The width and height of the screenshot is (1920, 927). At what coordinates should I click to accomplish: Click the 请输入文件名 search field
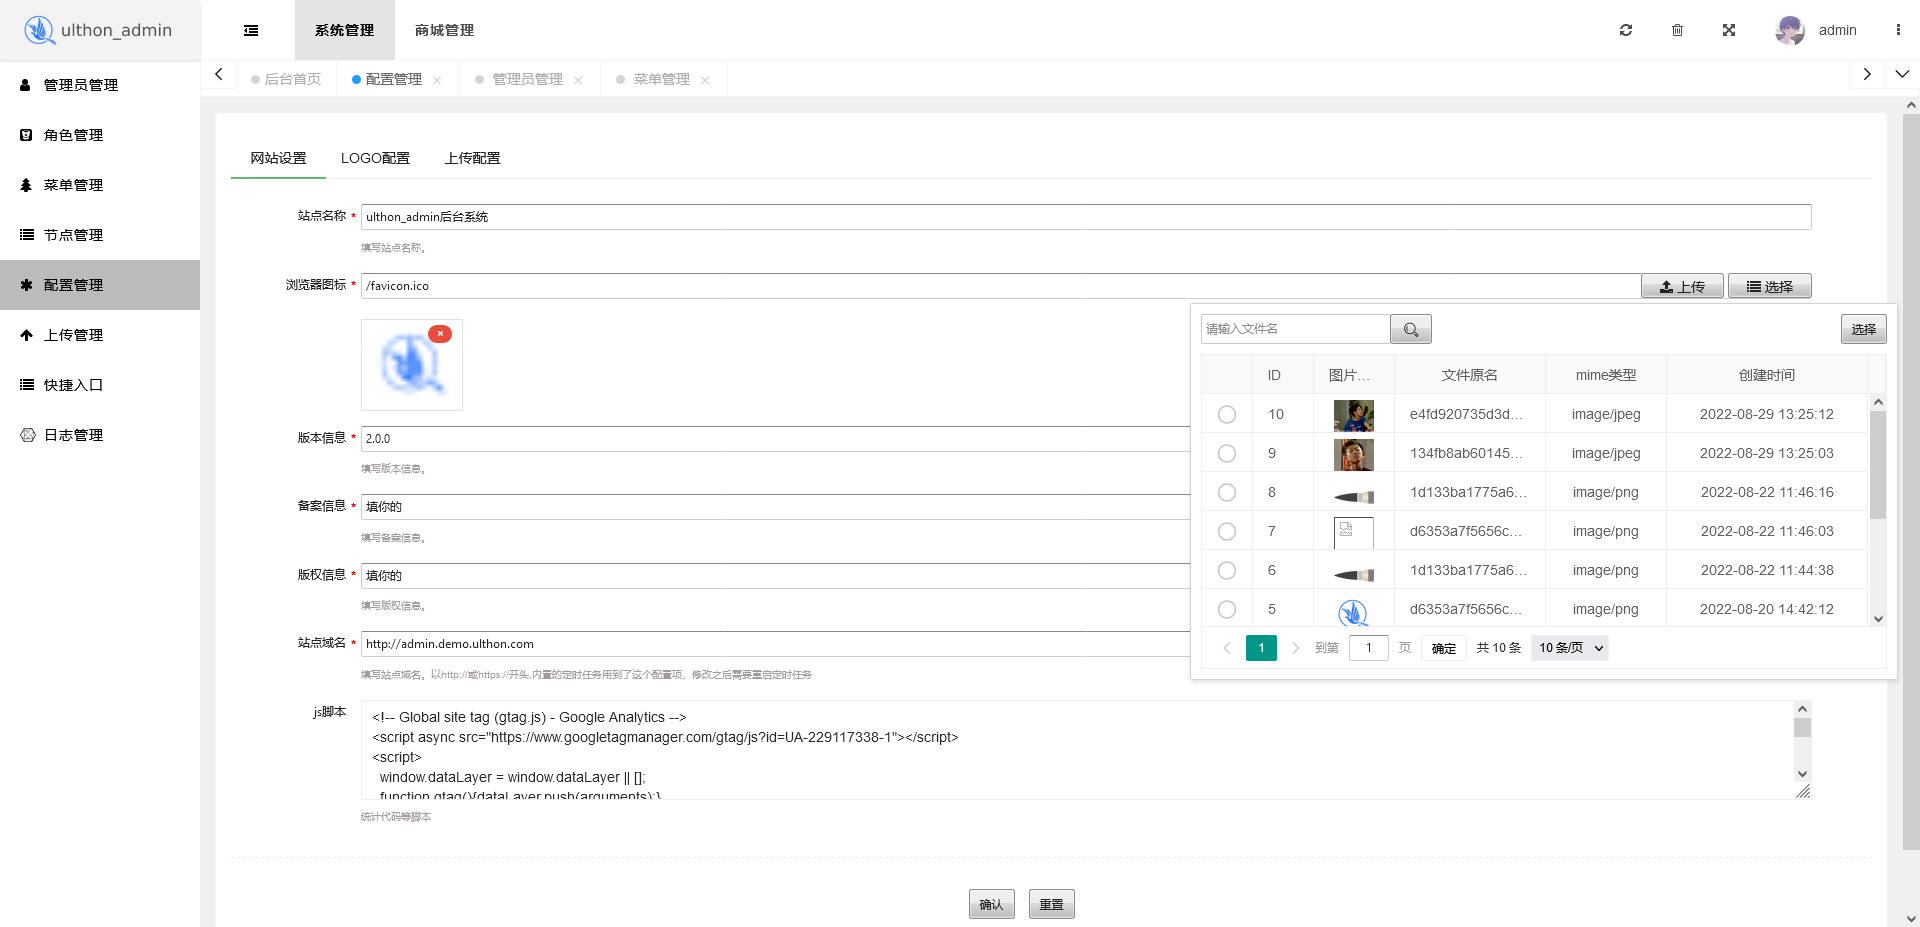pyautogui.click(x=1295, y=329)
